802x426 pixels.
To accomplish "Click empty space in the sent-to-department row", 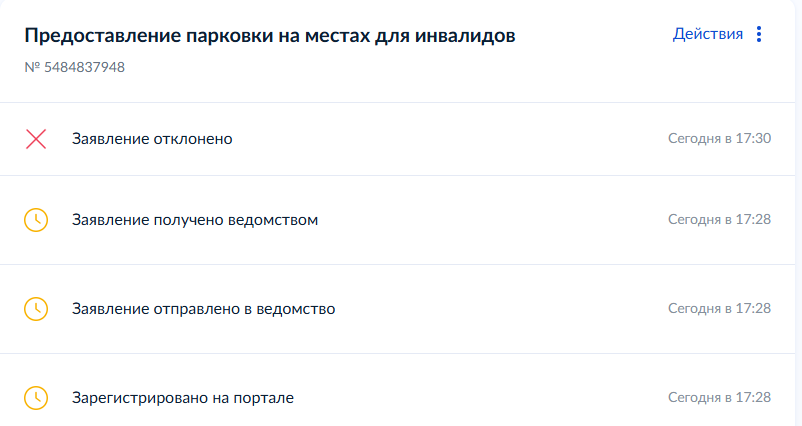I will (x=501, y=309).
